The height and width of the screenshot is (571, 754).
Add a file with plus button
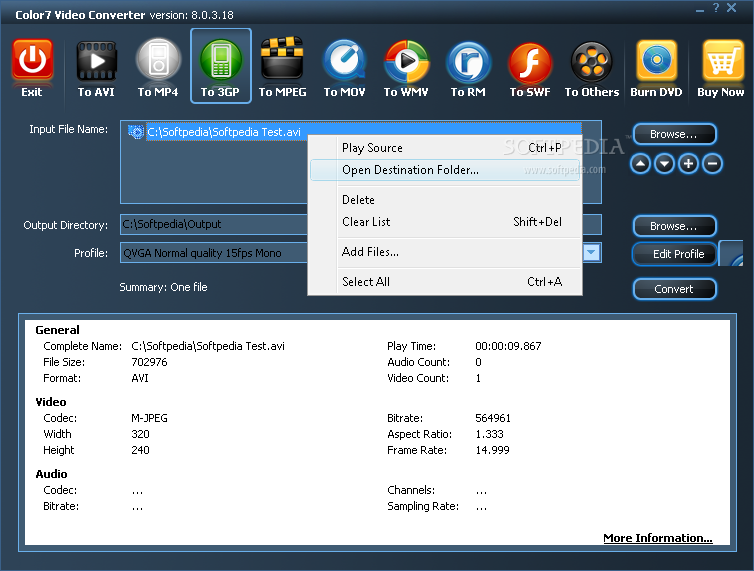tap(688, 164)
